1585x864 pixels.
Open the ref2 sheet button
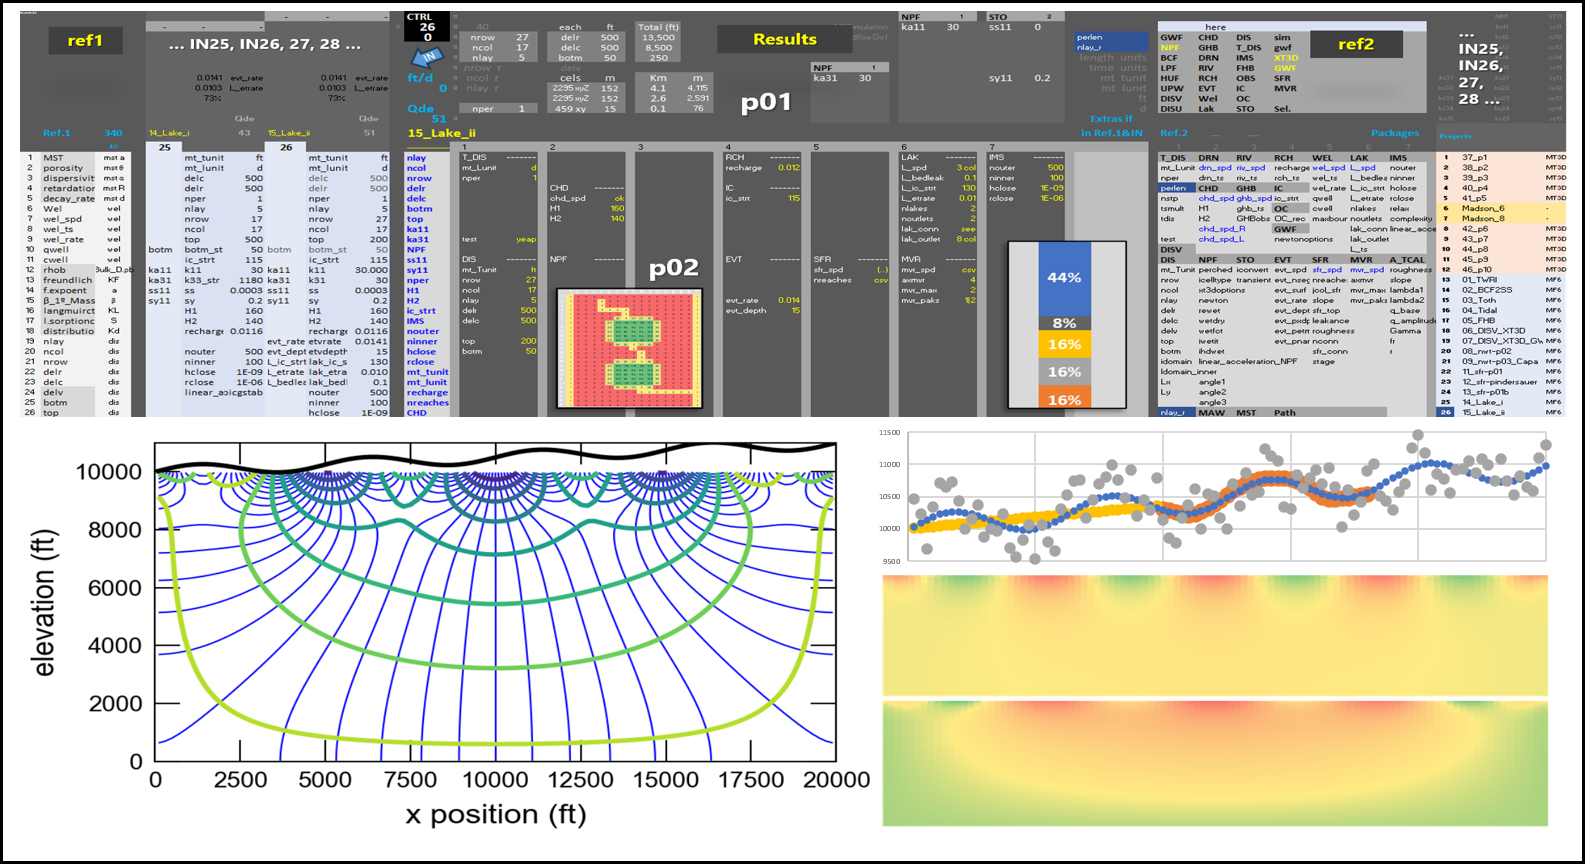click(x=1355, y=44)
